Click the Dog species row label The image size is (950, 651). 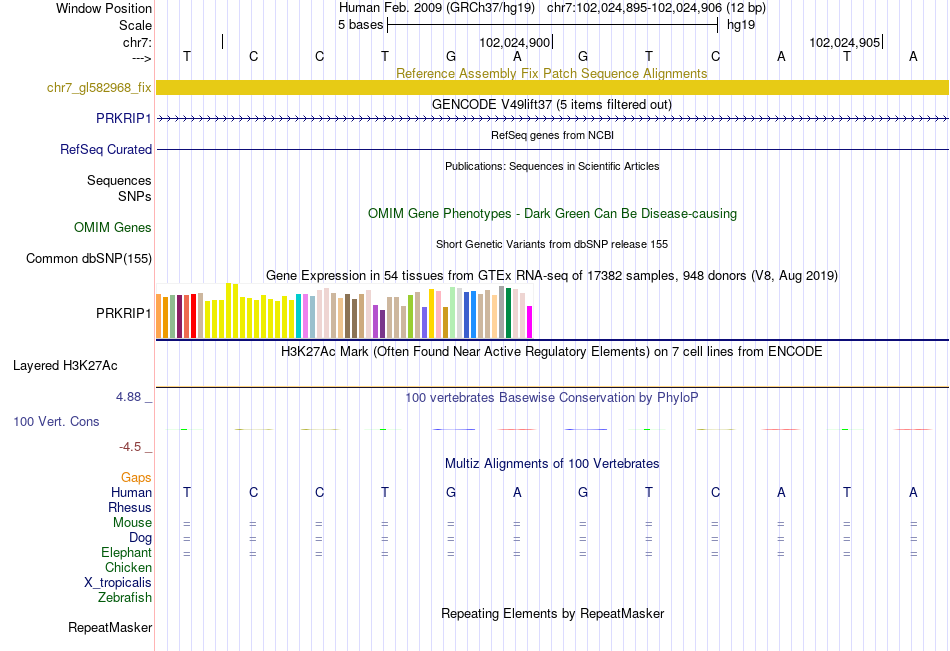[140, 538]
